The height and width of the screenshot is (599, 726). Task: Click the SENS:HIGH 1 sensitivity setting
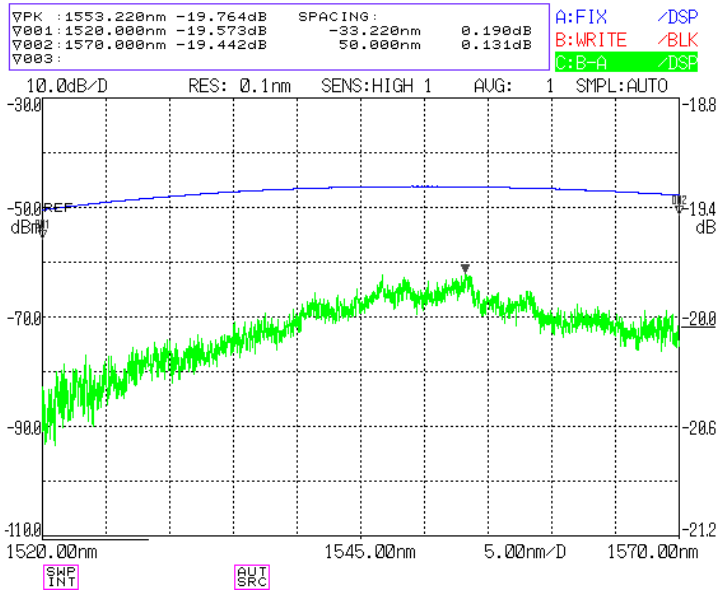tap(376, 86)
